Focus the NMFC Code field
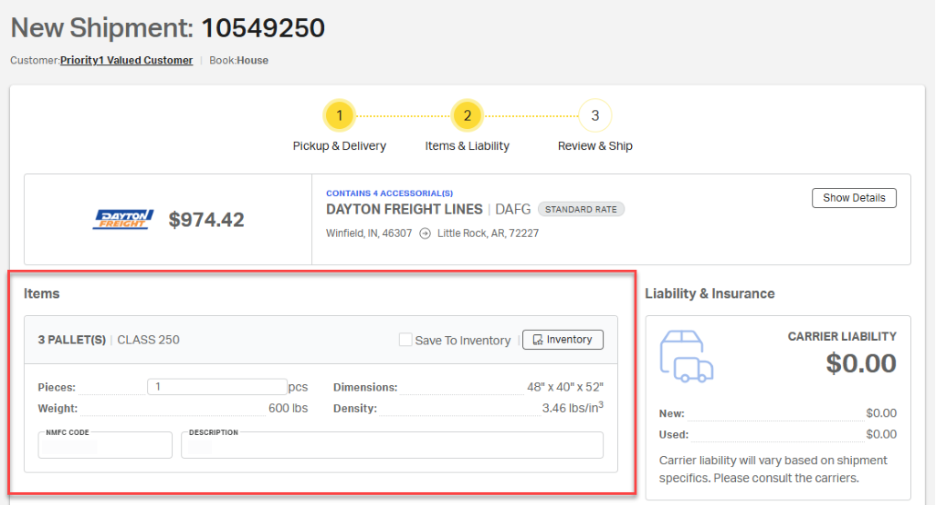This screenshot has width=936, height=505. (105, 446)
